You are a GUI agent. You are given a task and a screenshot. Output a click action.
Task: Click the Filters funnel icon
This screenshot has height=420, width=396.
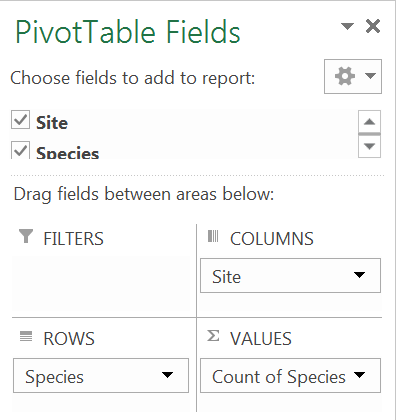click(x=26, y=236)
